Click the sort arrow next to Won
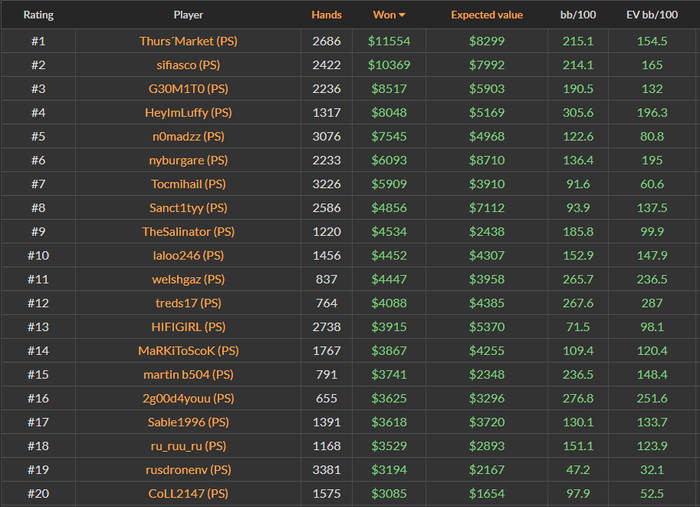Screen dimensions: 700x507 tap(402, 16)
